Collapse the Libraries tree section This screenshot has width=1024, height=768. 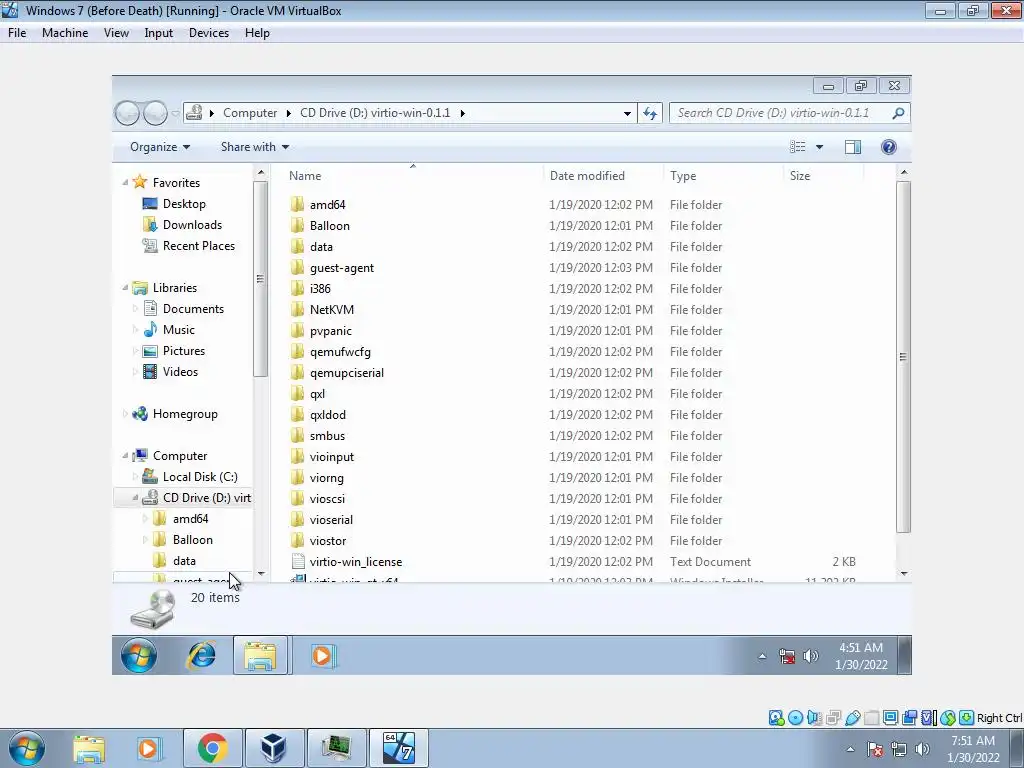point(125,287)
